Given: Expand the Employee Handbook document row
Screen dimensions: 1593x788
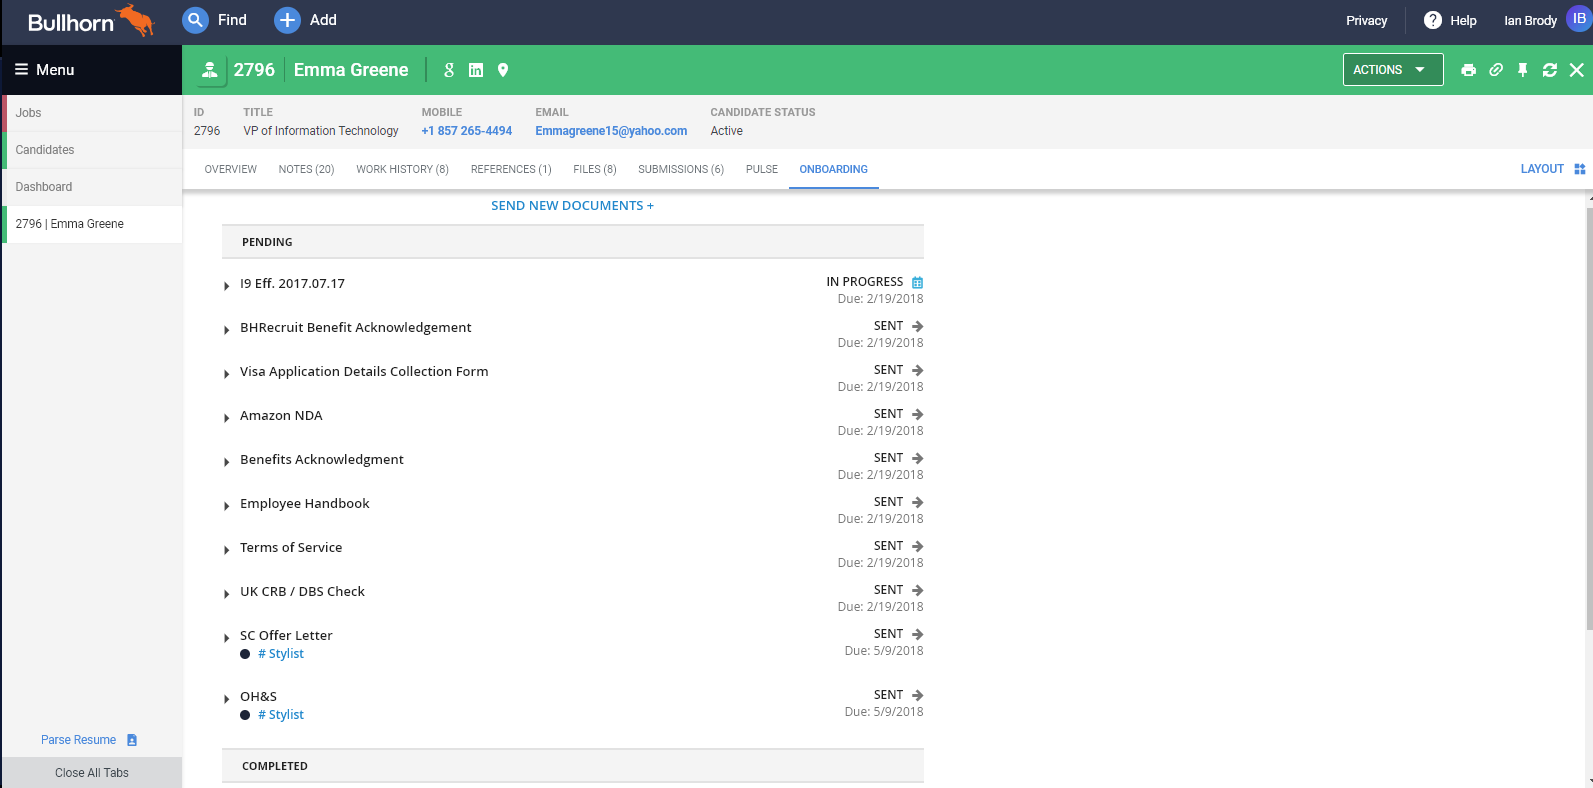Looking at the screenshot, I should click(227, 506).
